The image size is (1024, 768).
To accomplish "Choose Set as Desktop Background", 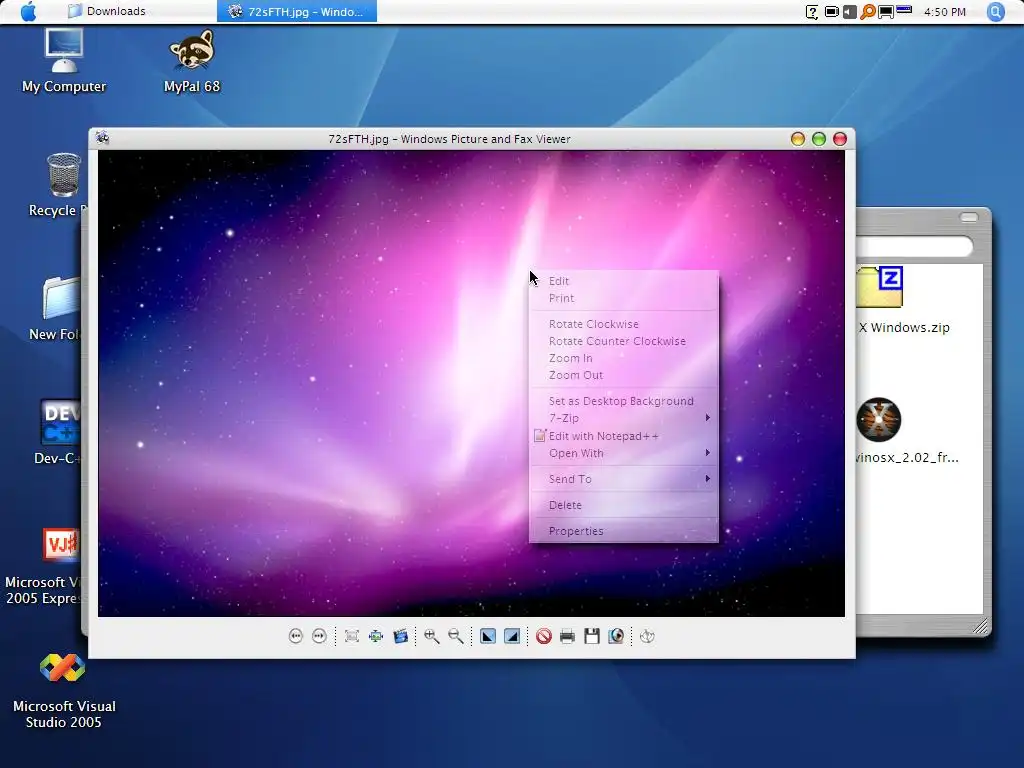I will [624, 401].
